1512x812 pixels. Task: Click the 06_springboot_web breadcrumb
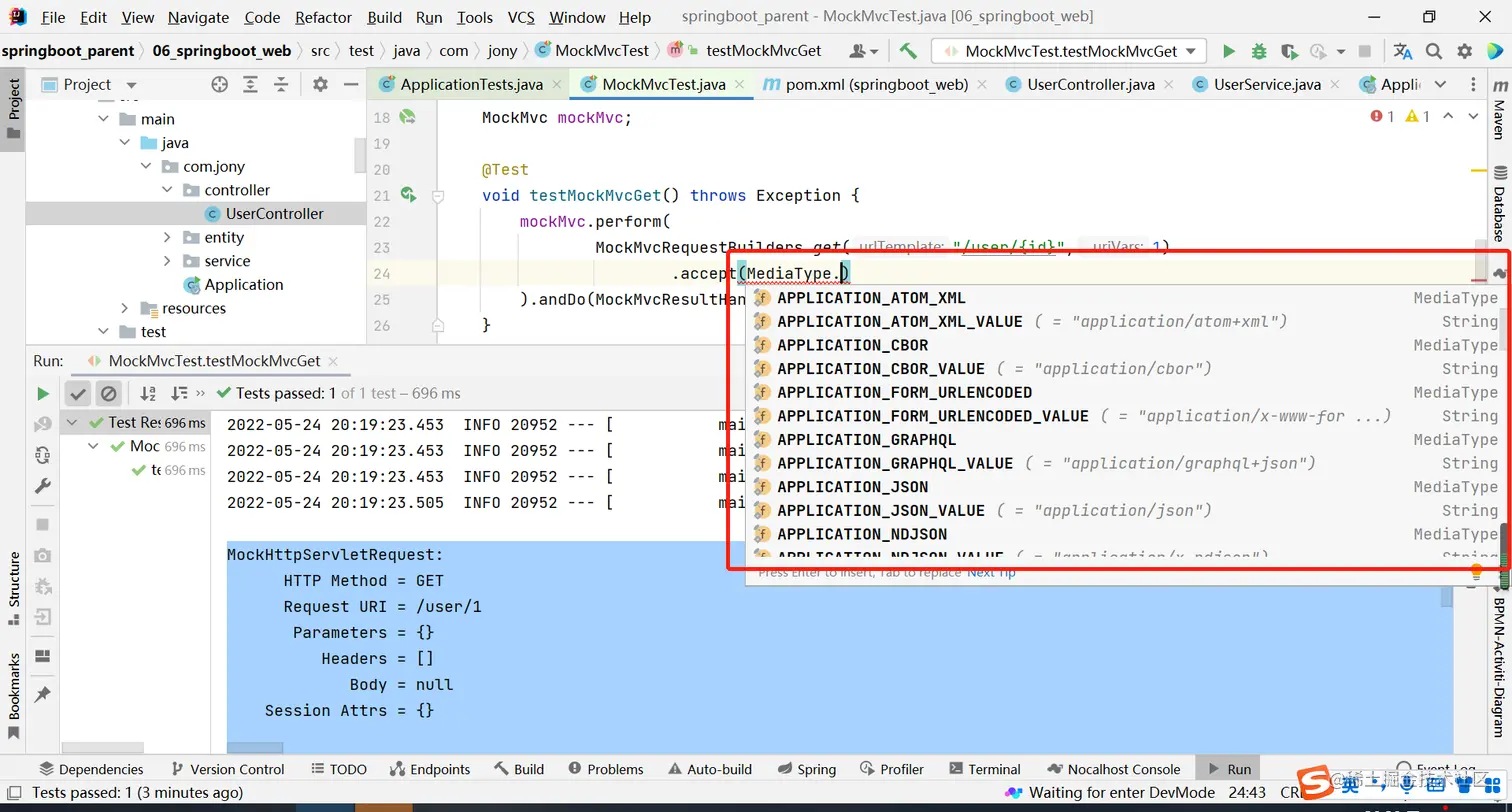pos(222,51)
